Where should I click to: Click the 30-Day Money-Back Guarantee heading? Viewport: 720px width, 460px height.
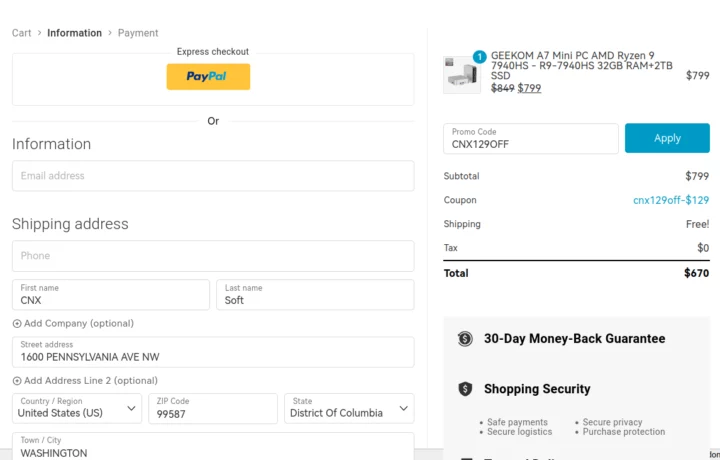coord(574,339)
